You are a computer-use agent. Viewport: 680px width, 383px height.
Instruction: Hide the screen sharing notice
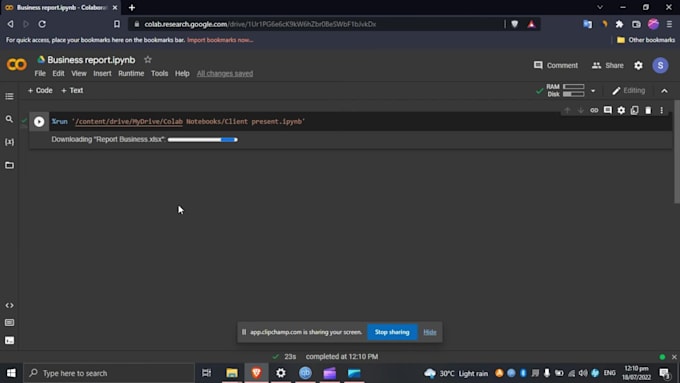430,332
